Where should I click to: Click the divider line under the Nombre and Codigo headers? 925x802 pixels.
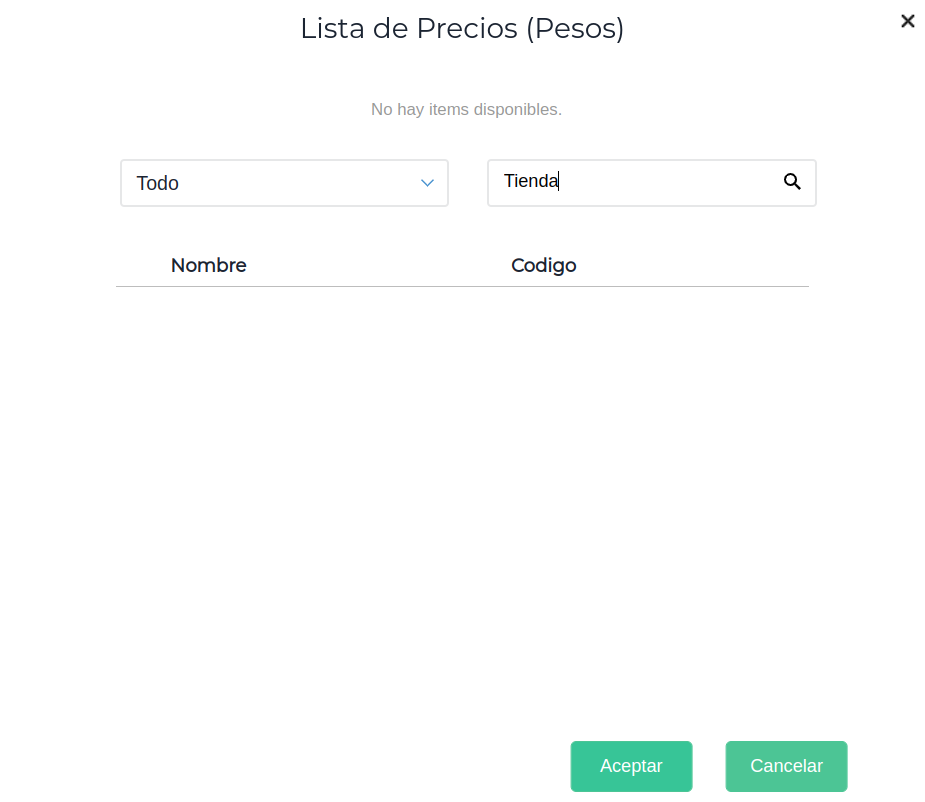pyautogui.click(x=462, y=287)
